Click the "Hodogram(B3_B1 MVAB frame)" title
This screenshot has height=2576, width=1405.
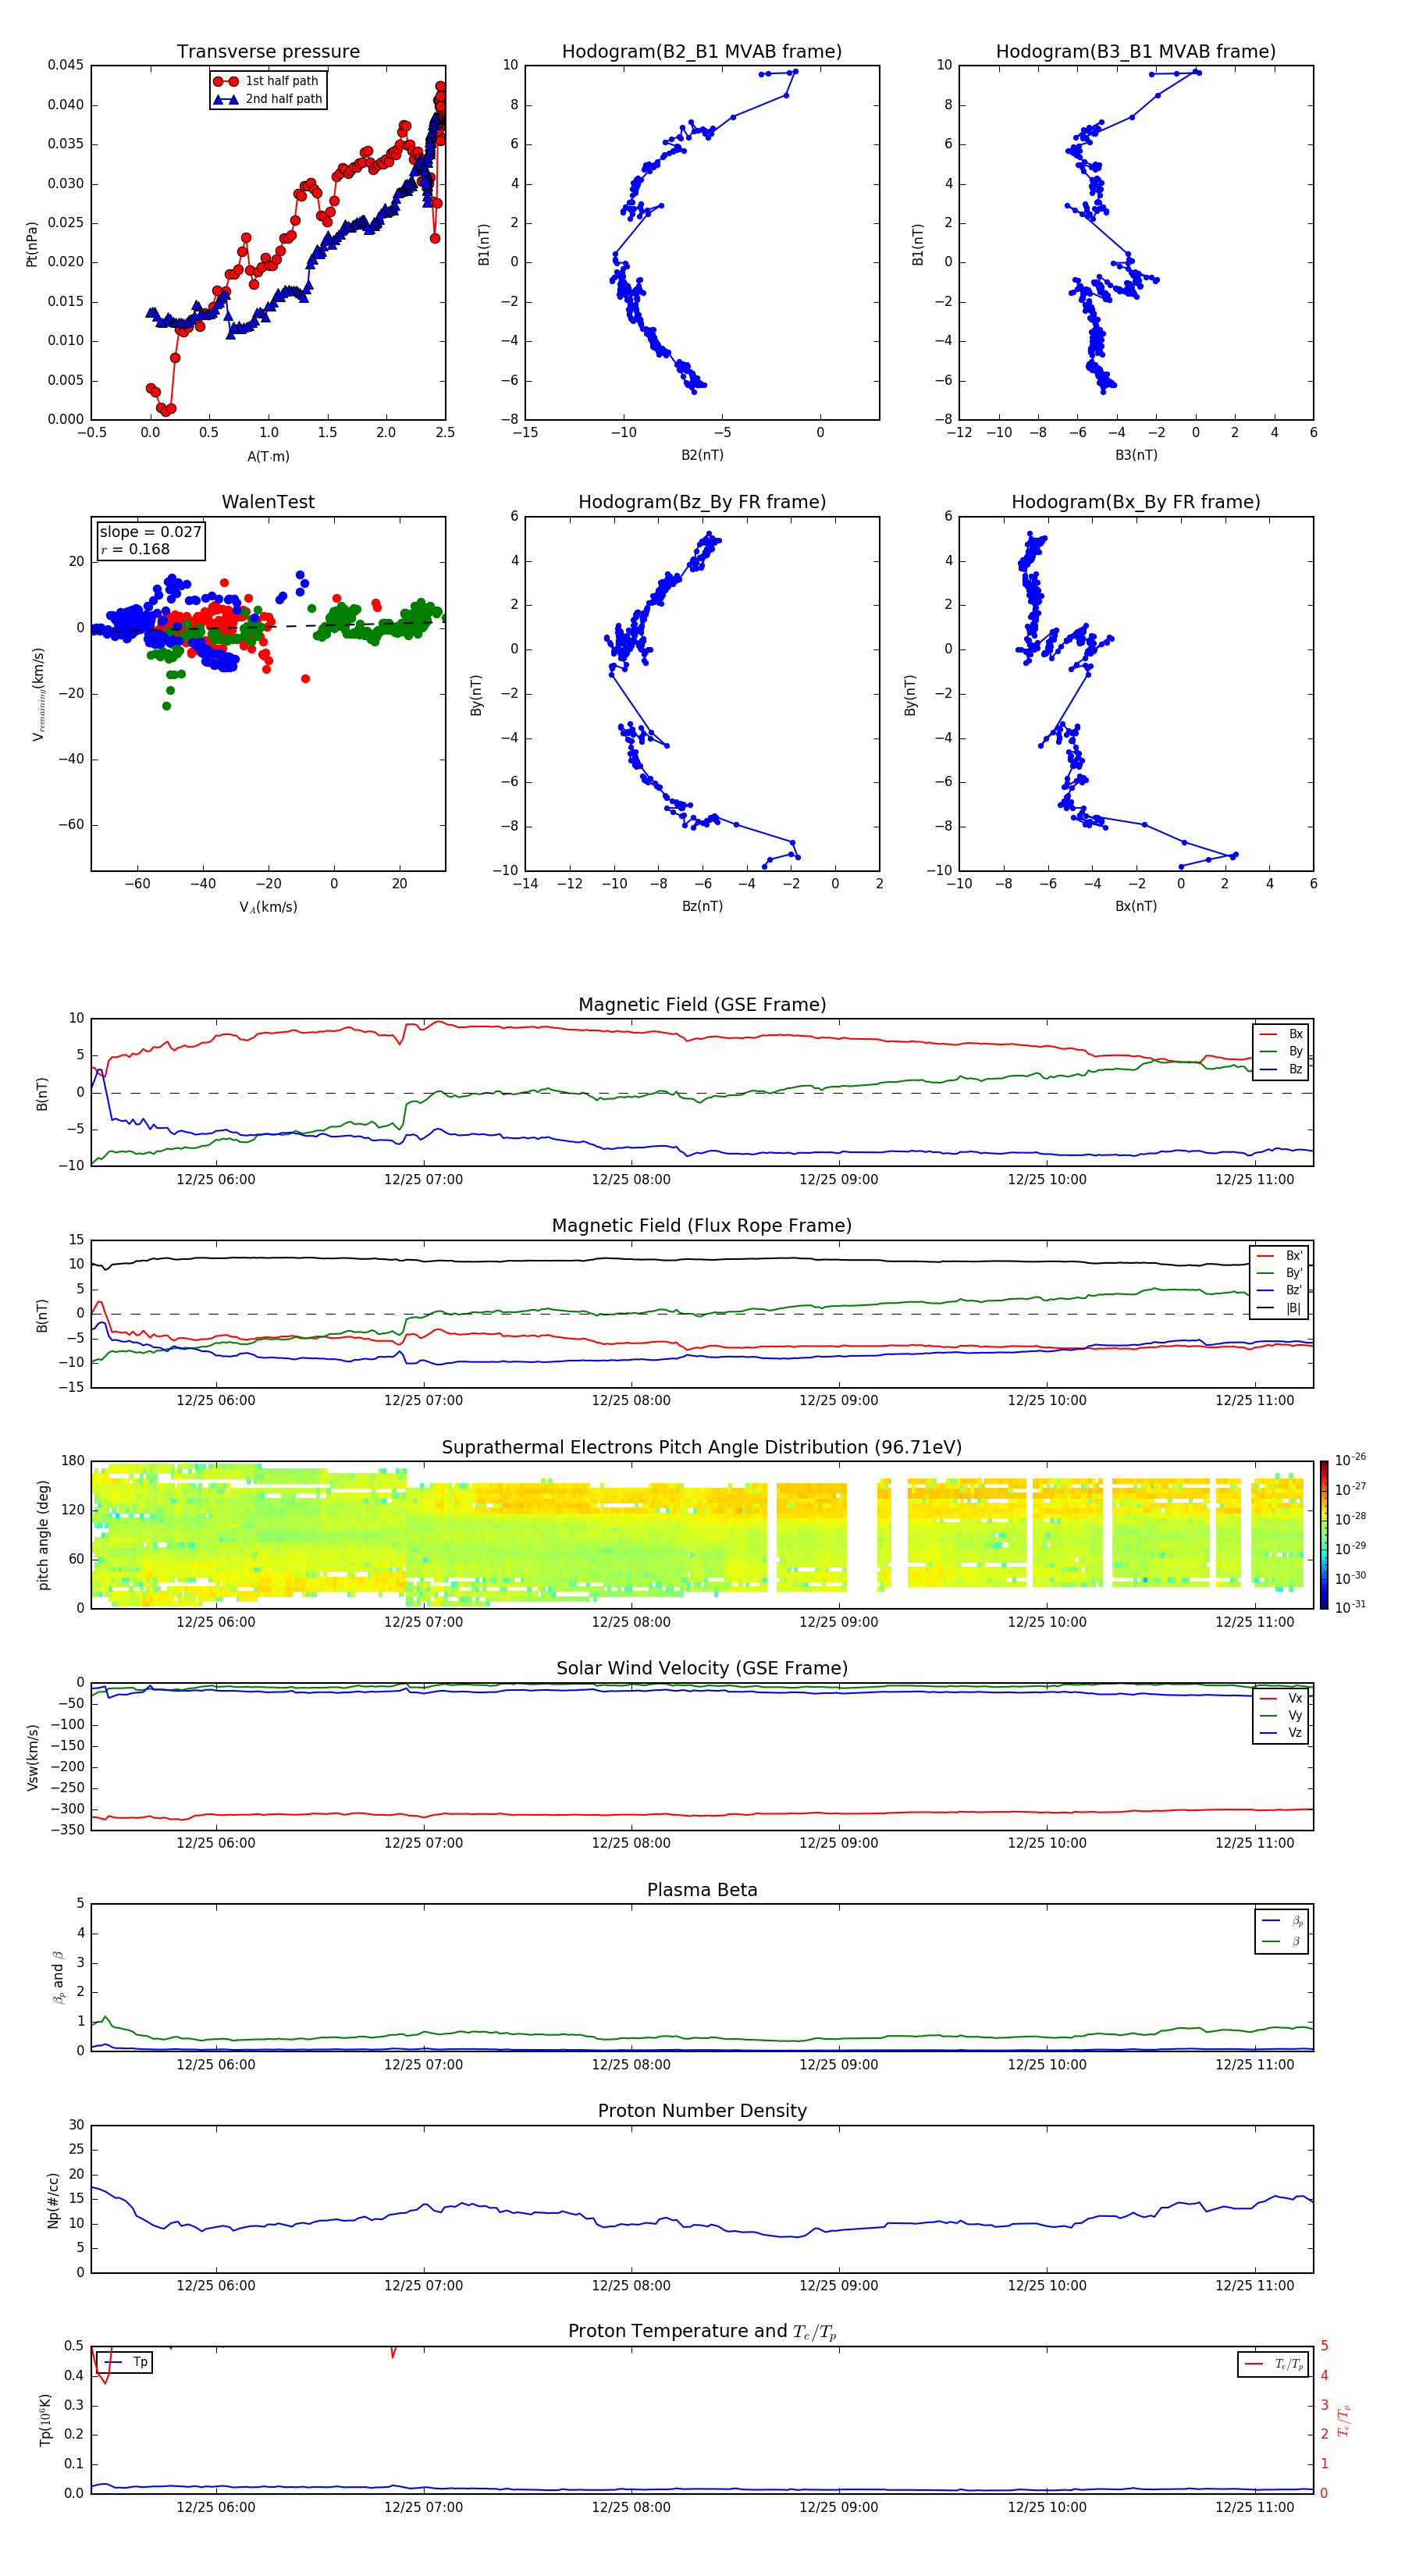click(1136, 51)
